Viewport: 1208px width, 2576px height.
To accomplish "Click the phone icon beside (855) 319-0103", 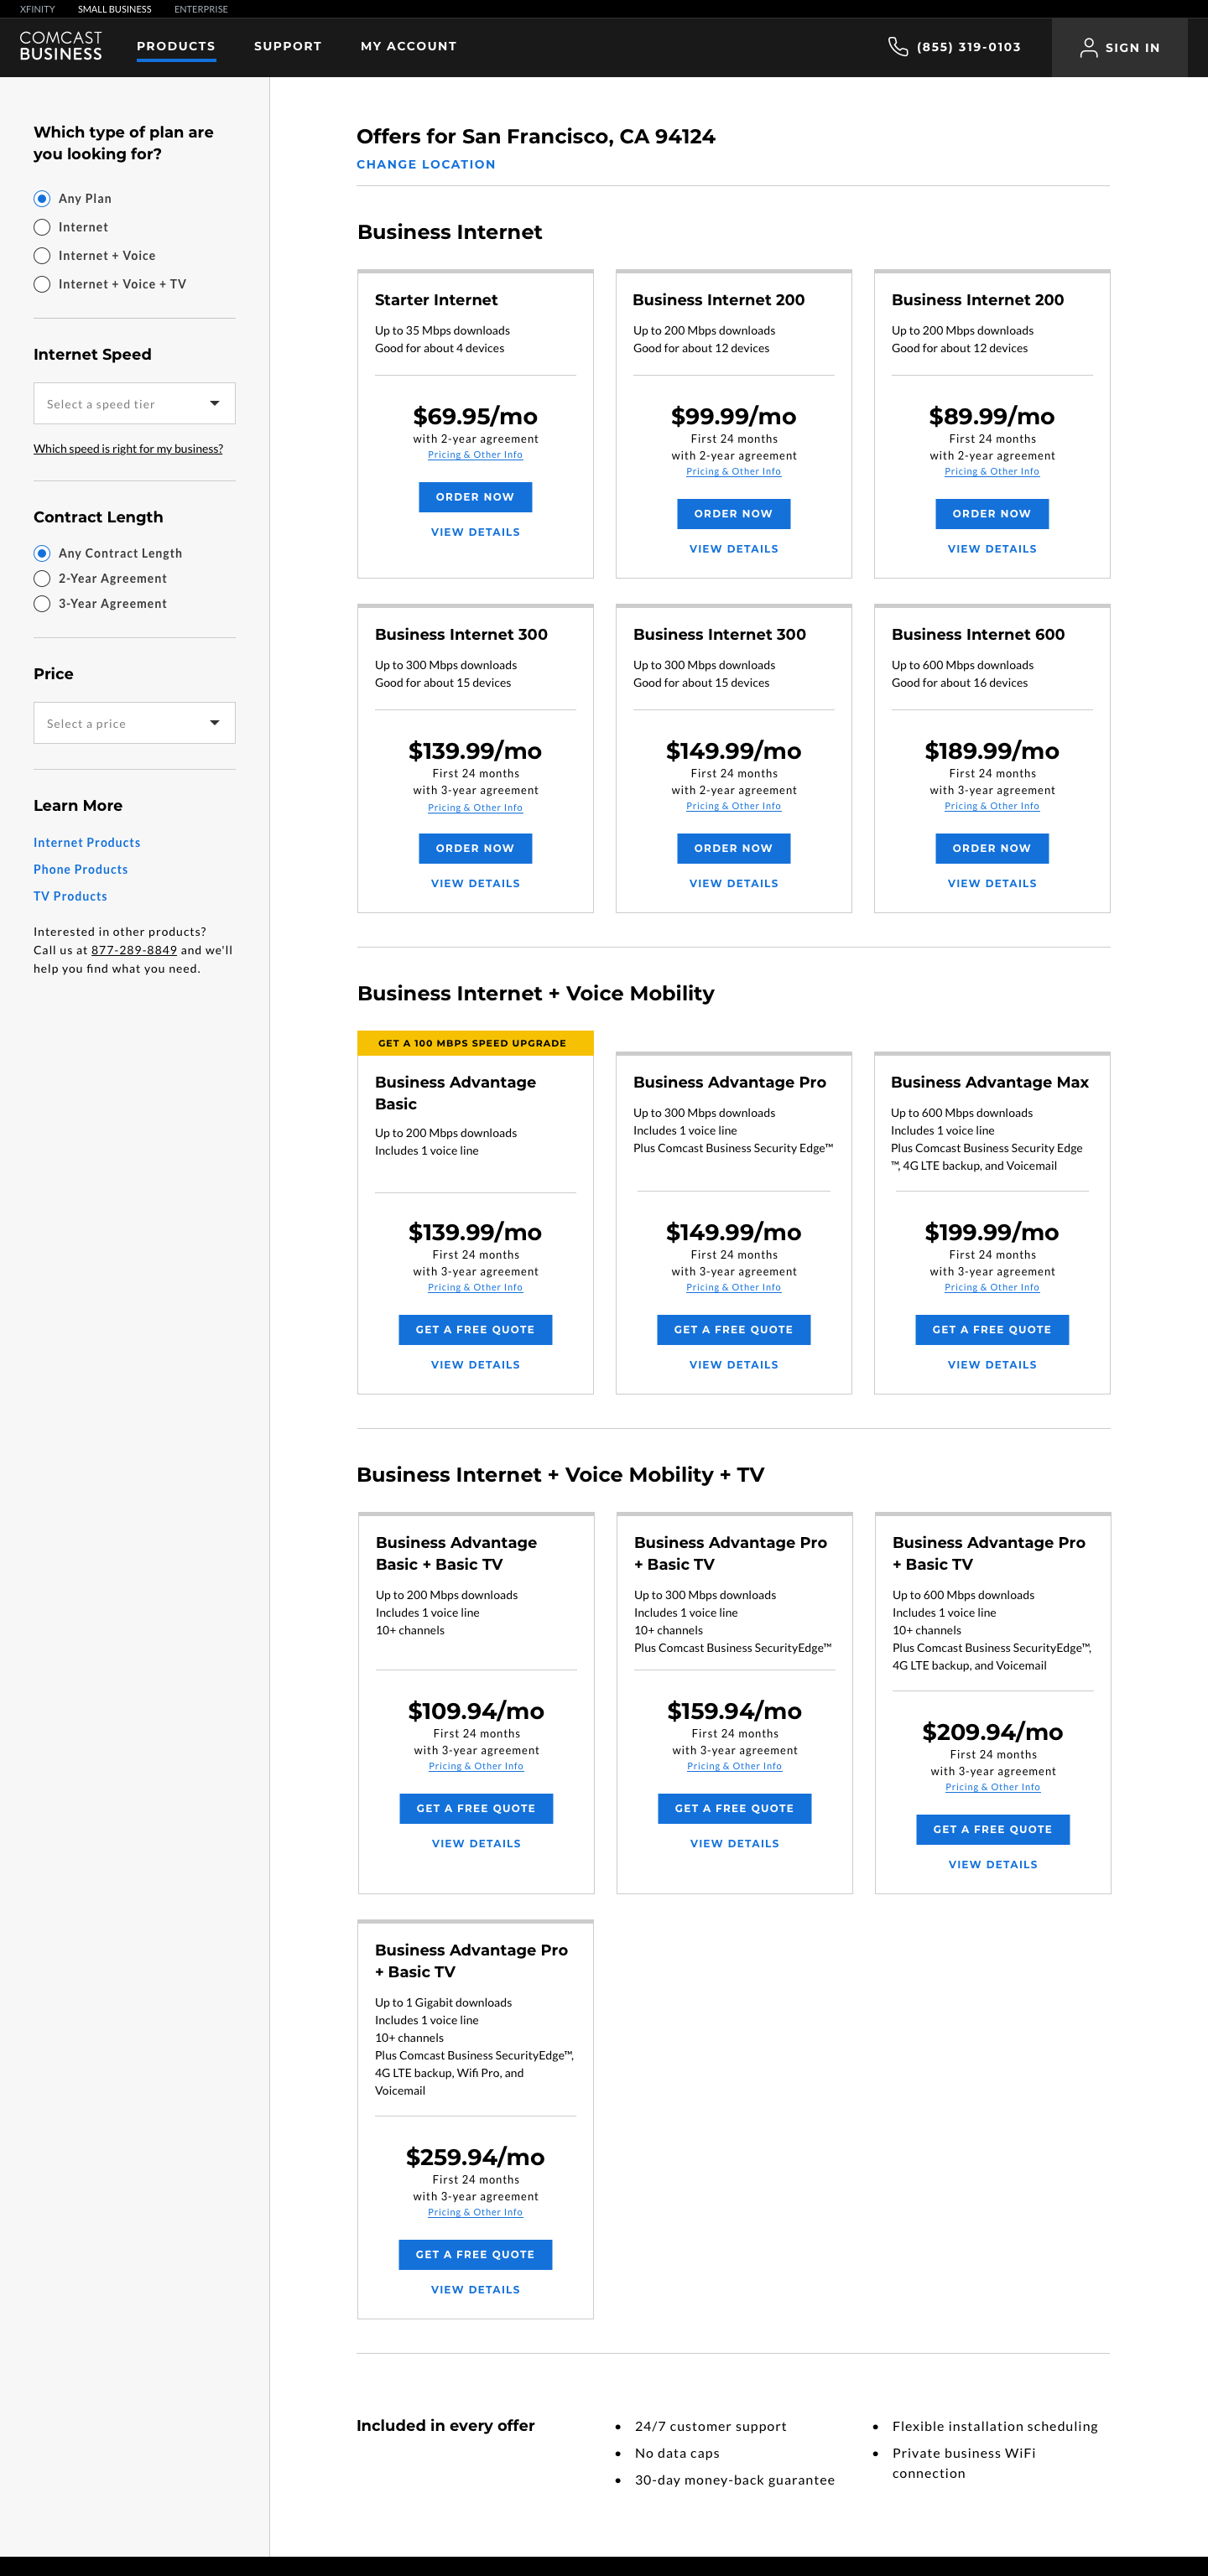I will pos(897,46).
